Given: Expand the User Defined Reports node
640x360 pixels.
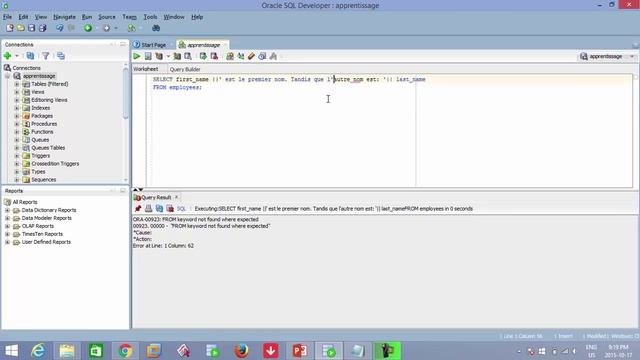Looking at the screenshot, I should tap(7, 242).
